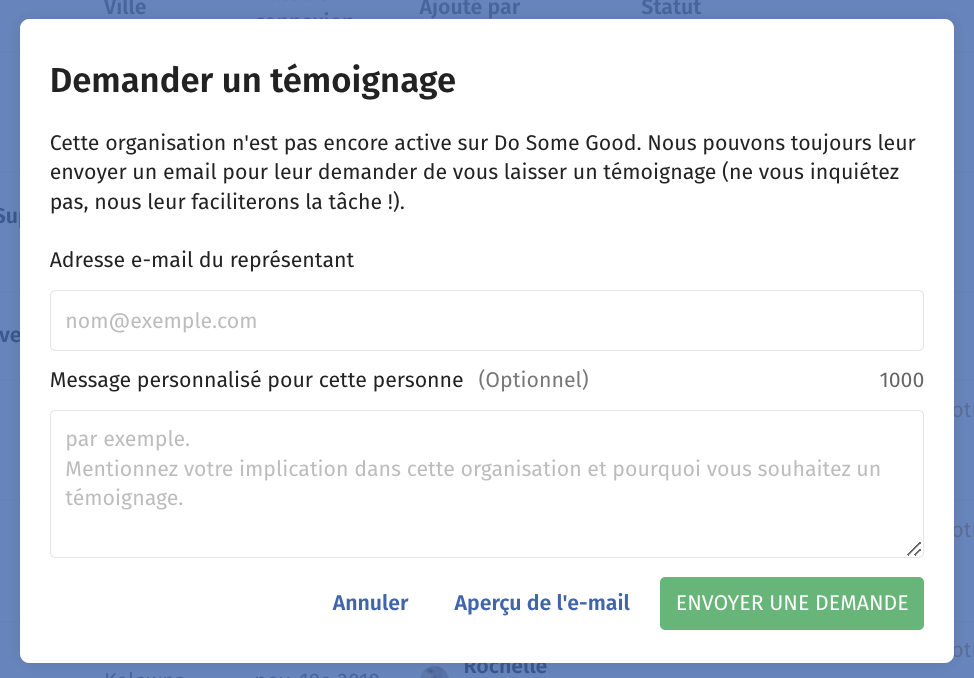Click into the personalized message textarea
Screen dimensions: 974x678
pos(486,483)
